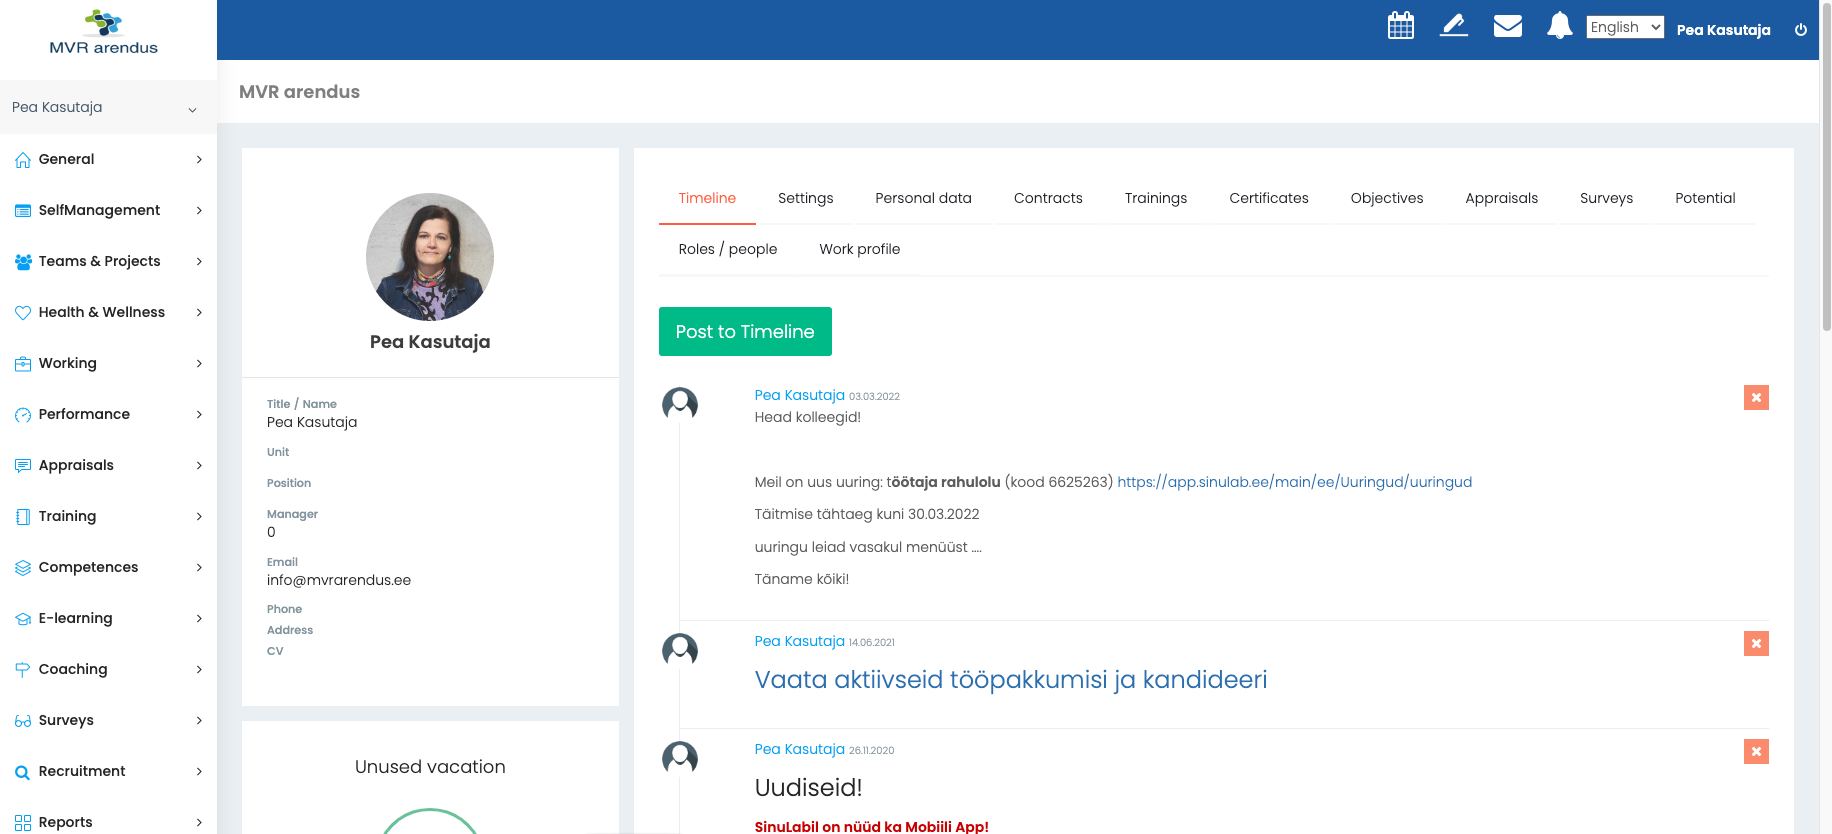Open messages envelope icon

1508,26
